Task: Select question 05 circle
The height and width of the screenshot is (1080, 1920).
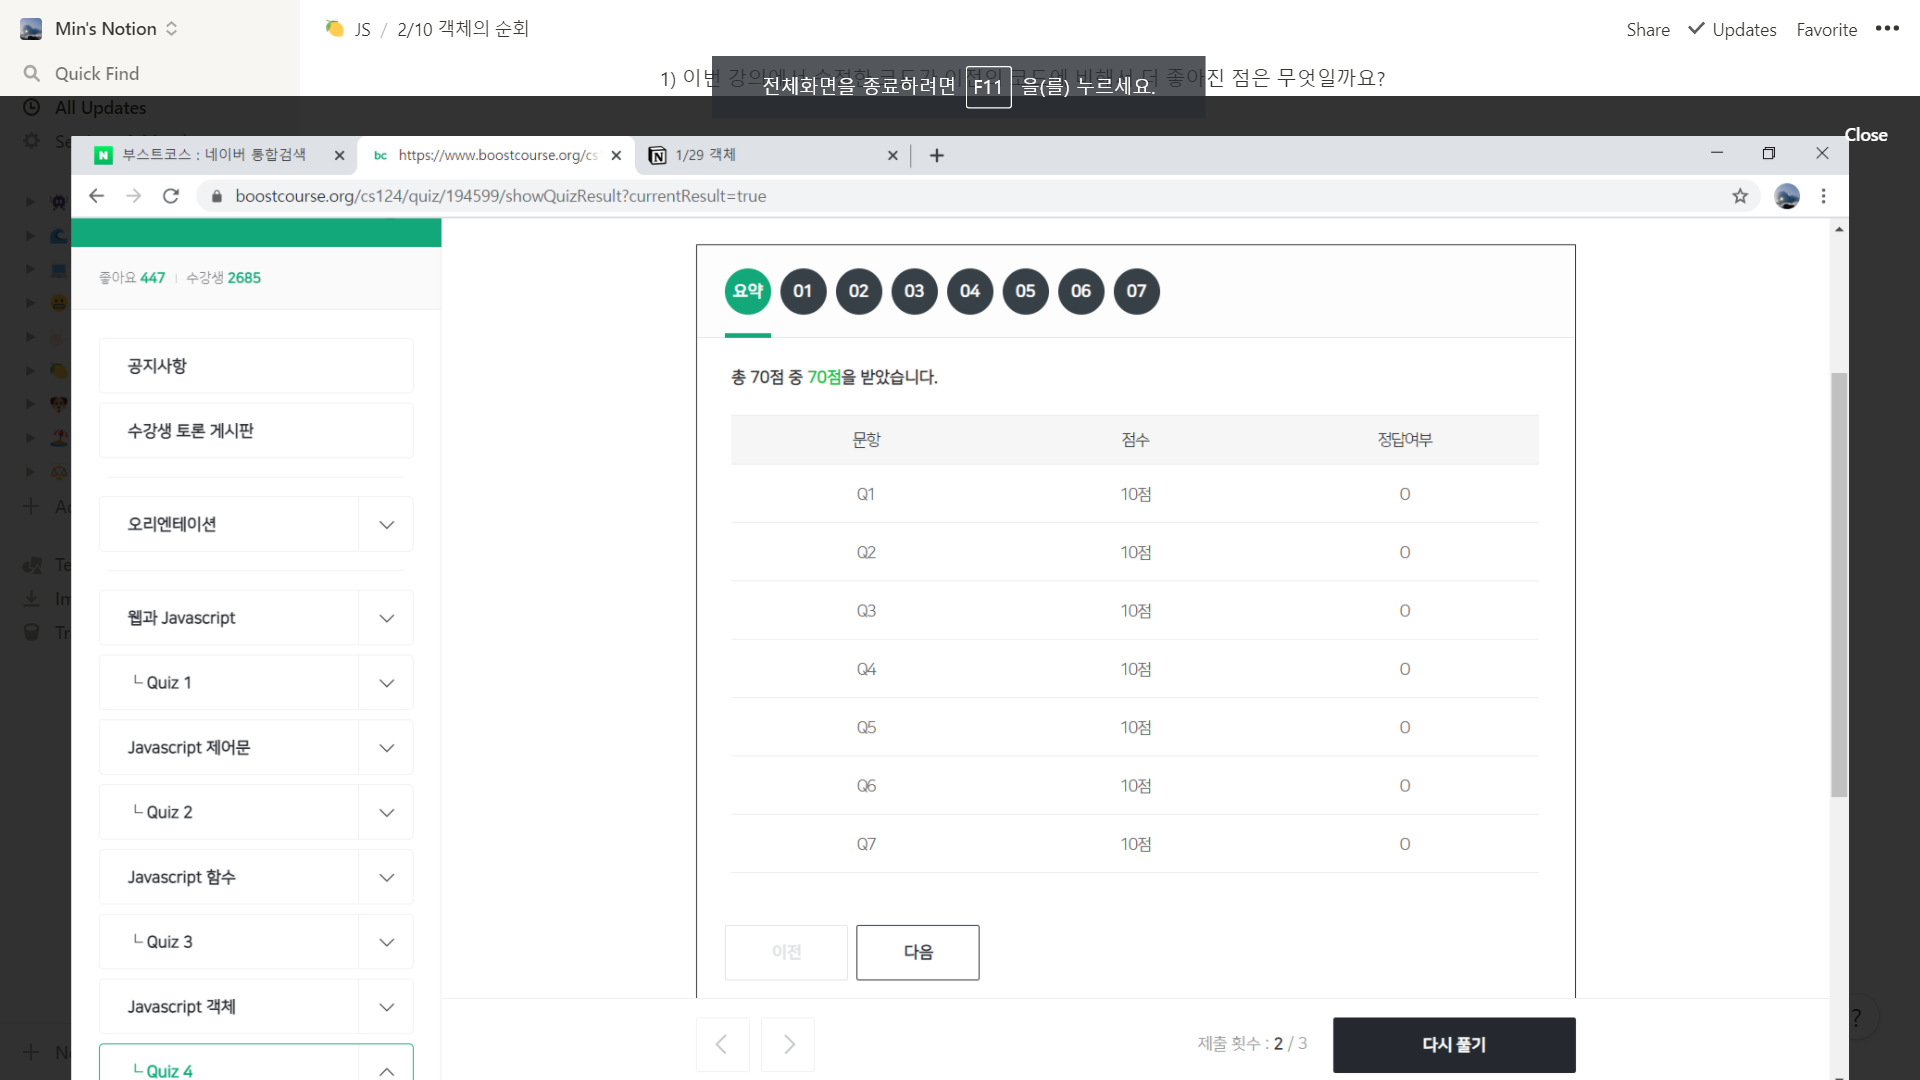Action: tap(1025, 291)
